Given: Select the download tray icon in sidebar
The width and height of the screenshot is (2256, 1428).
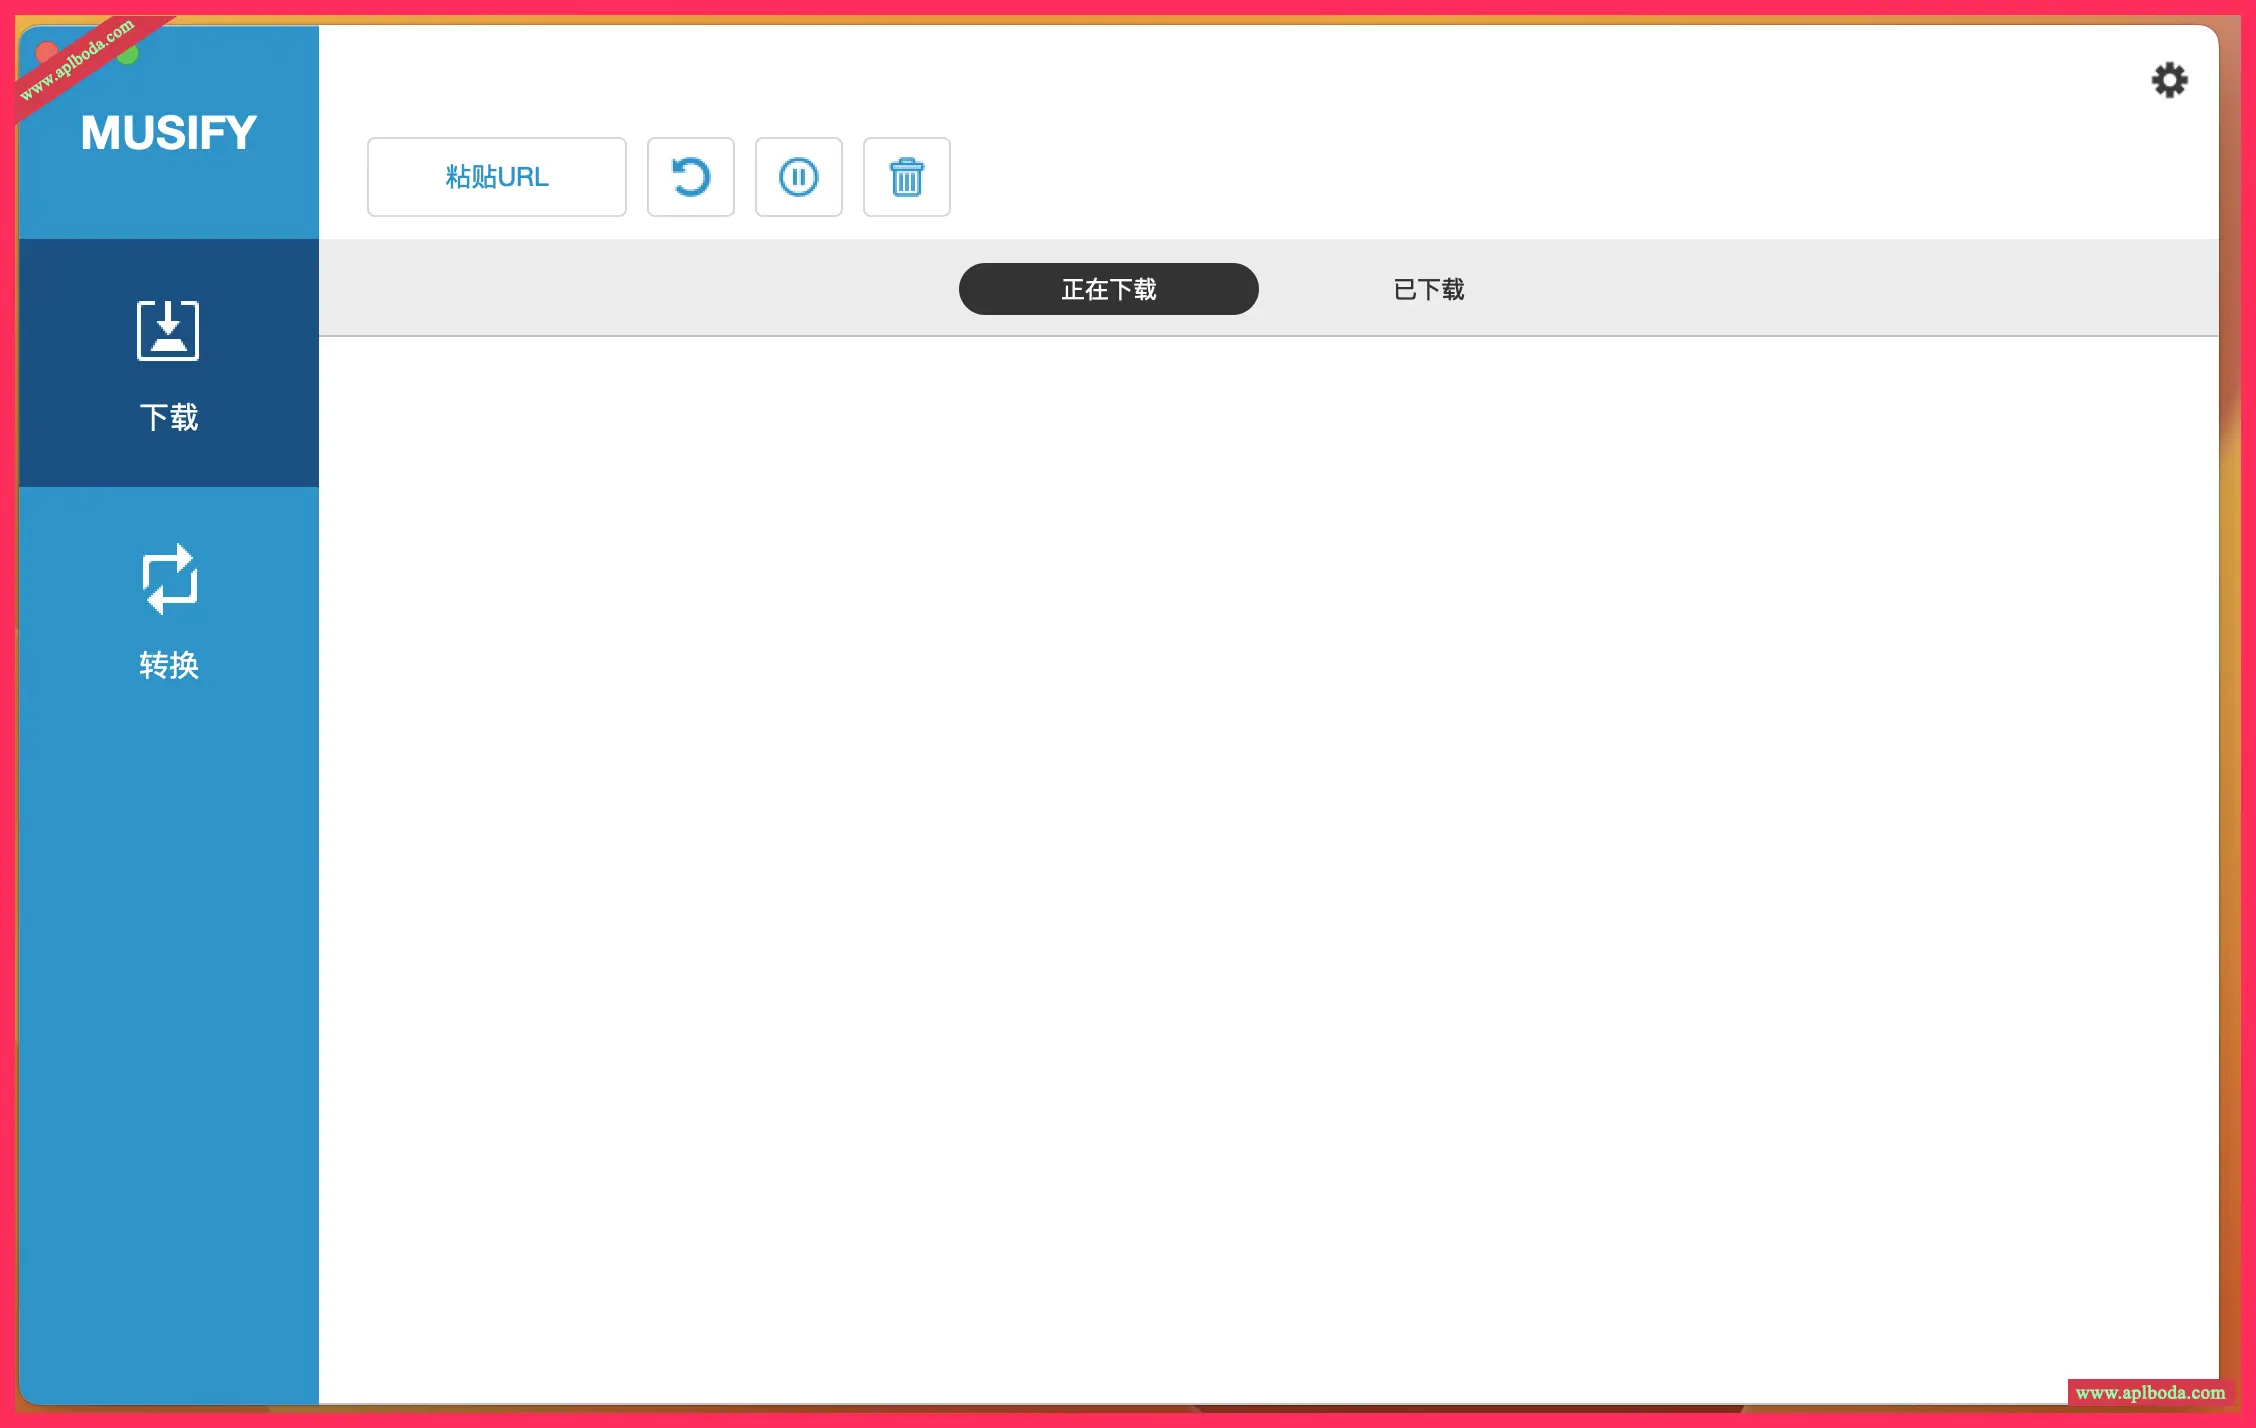Looking at the screenshot, I should tap(168, 330).
